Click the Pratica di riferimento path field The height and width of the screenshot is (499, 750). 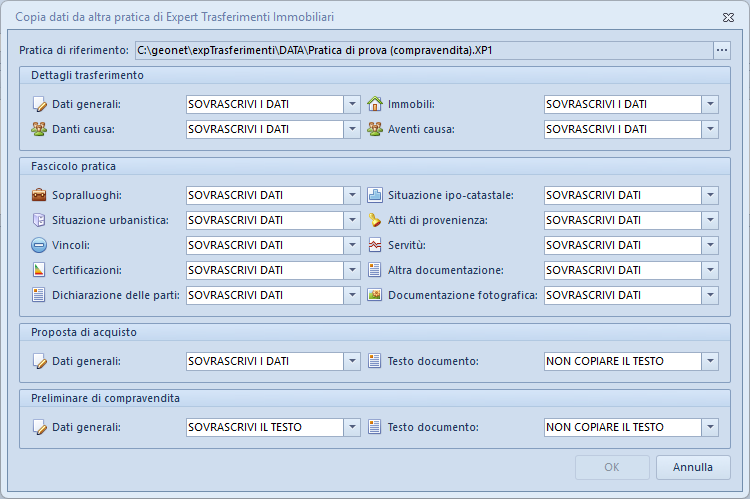[x=422, y=50]
